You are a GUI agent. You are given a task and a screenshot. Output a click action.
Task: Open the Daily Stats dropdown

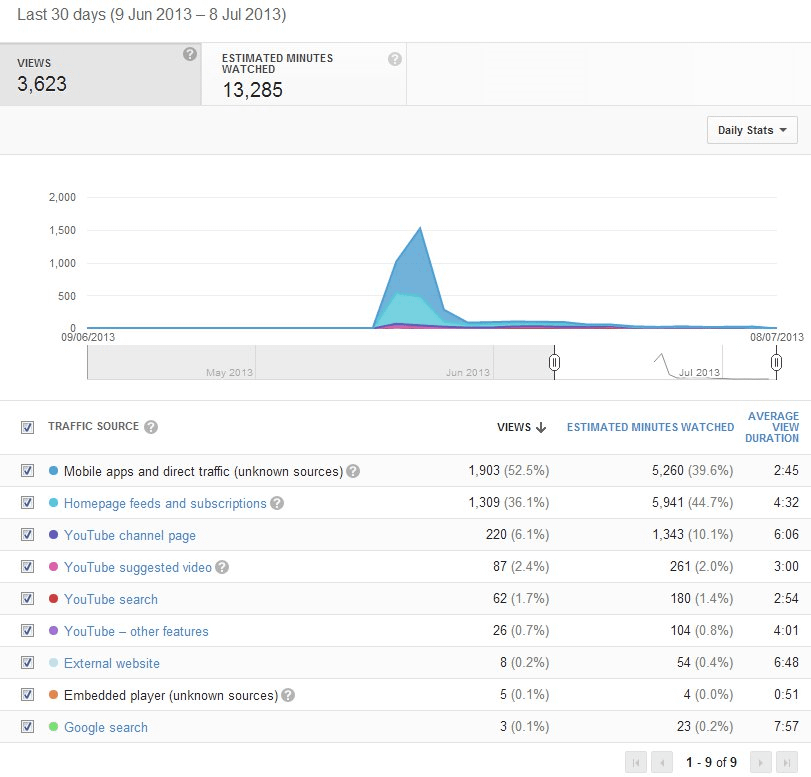pyautogui.click(x=751, y=130)
